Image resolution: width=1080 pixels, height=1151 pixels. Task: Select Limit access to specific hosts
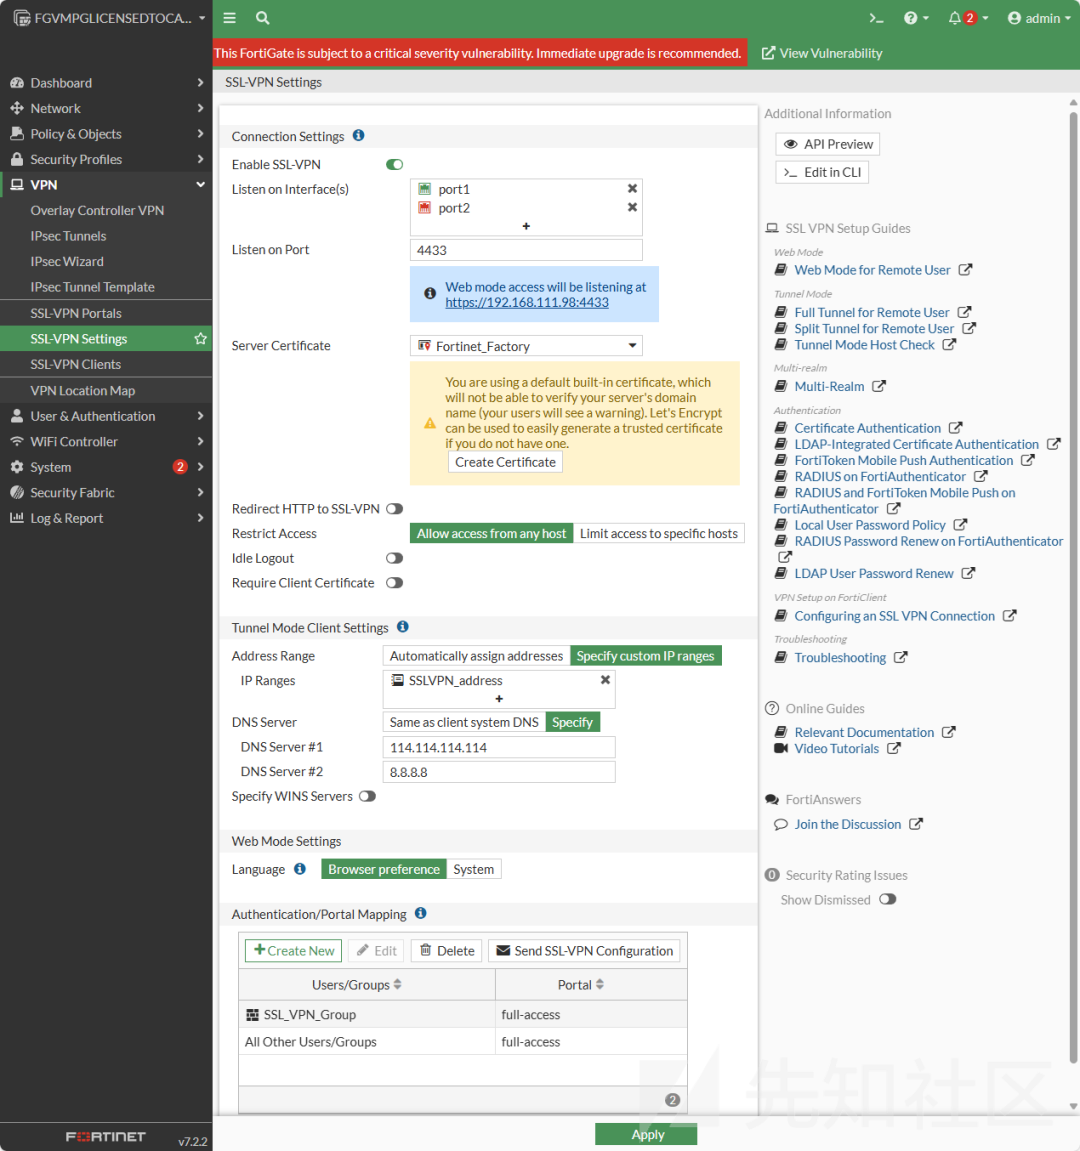coord(659,533)
